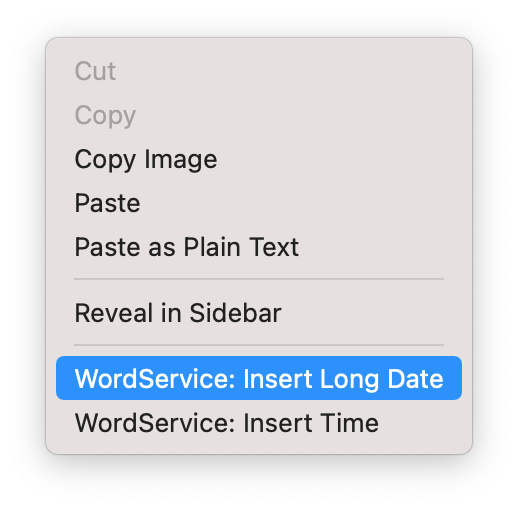Choose Paste as Plain Text

[259, 247]
